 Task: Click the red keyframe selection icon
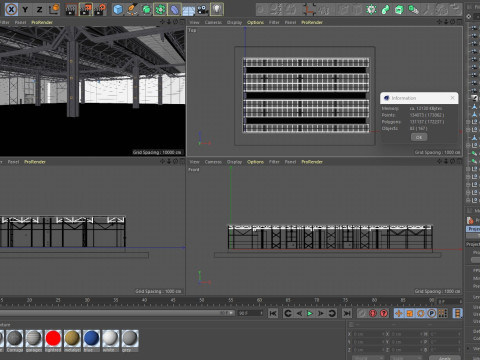click(x=384, y=313)
